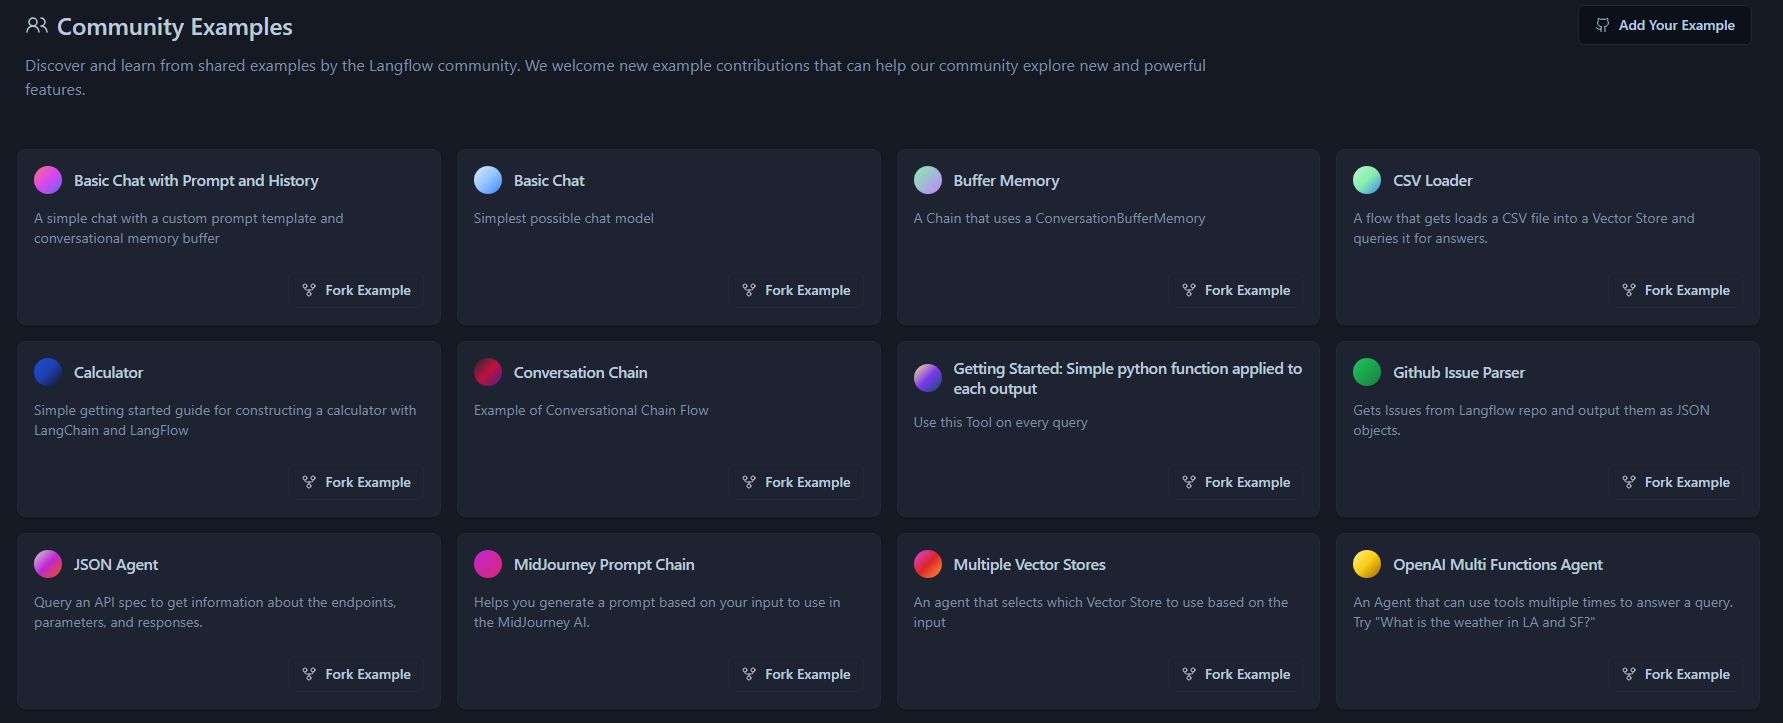The width and height of the screenshot is (1783, 723).
Task: Click the Conversation Chain red circle icon
Action: point(488,372)
